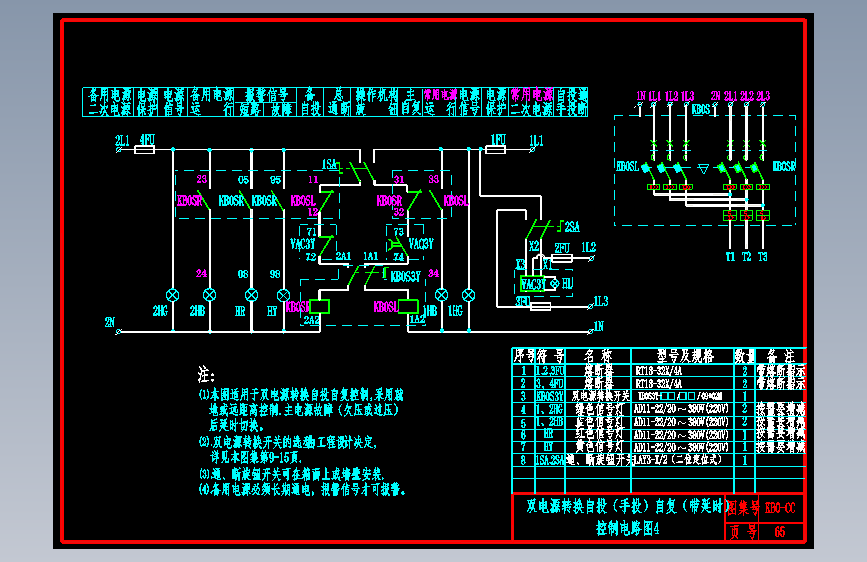Select the 4FU fuse symbol
The image size is (867, 562).
(x=145, y=149)
